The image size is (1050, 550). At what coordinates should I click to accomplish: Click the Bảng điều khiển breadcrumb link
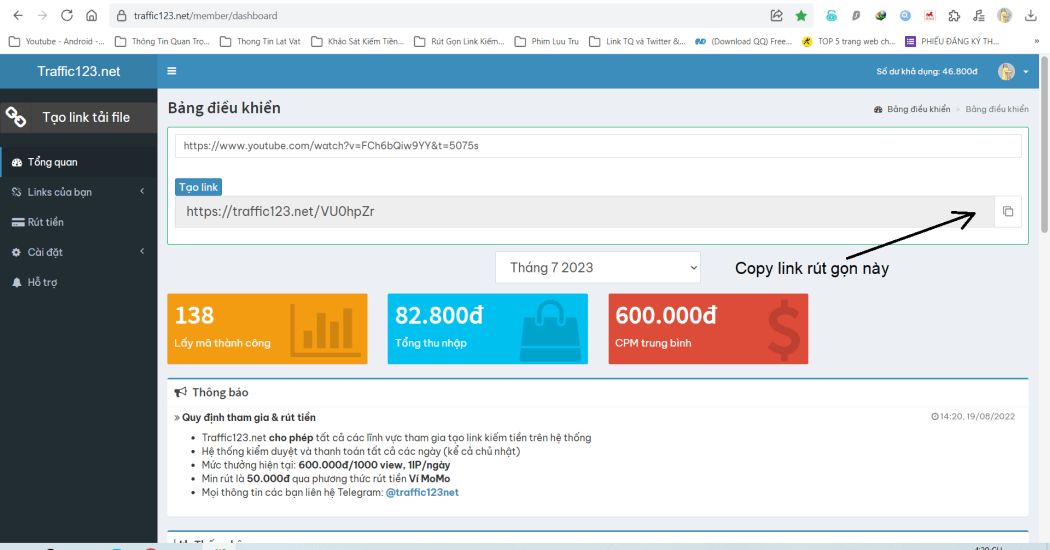(918, 109)
